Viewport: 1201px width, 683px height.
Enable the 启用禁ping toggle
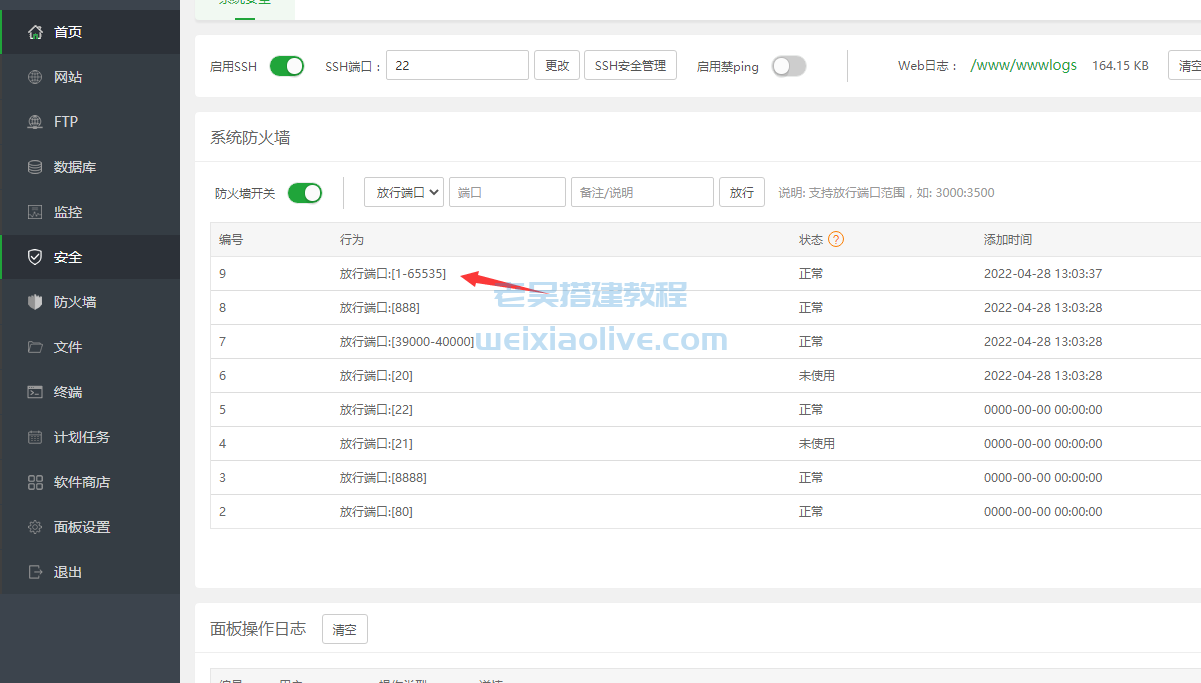coord(789,65)
